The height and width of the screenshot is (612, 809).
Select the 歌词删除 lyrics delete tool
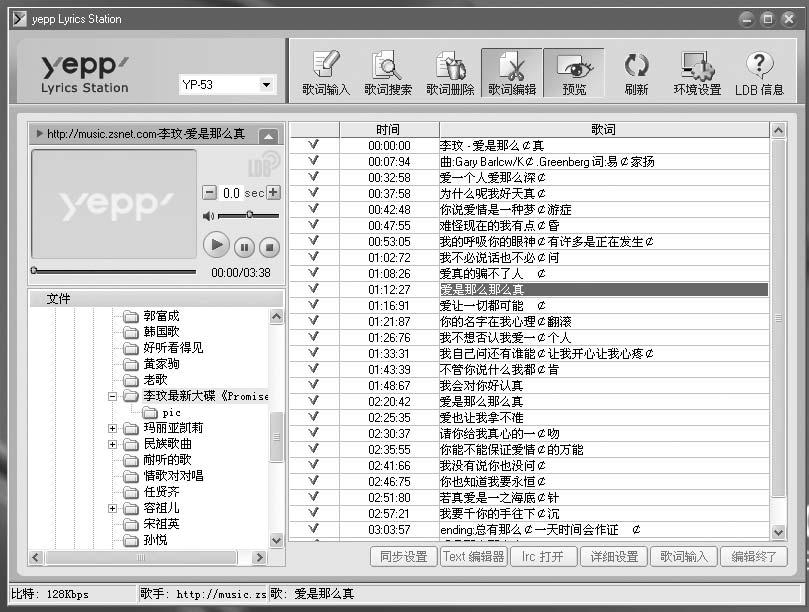point(450,73)
